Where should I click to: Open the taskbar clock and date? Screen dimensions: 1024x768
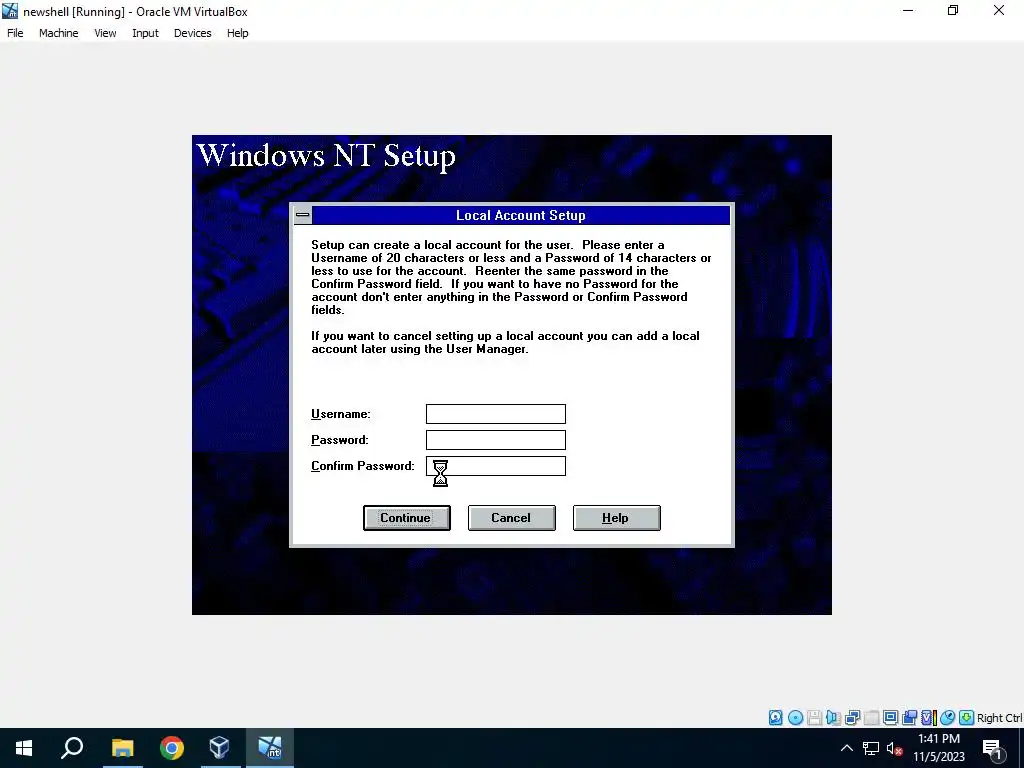tap(938, 748)
